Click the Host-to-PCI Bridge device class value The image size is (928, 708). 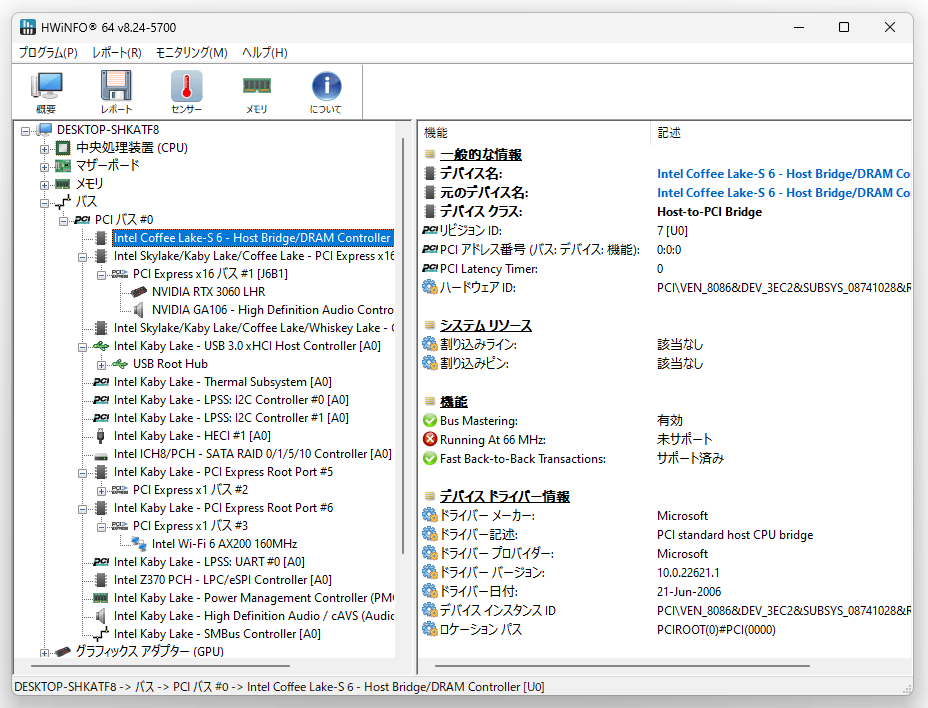709,211
